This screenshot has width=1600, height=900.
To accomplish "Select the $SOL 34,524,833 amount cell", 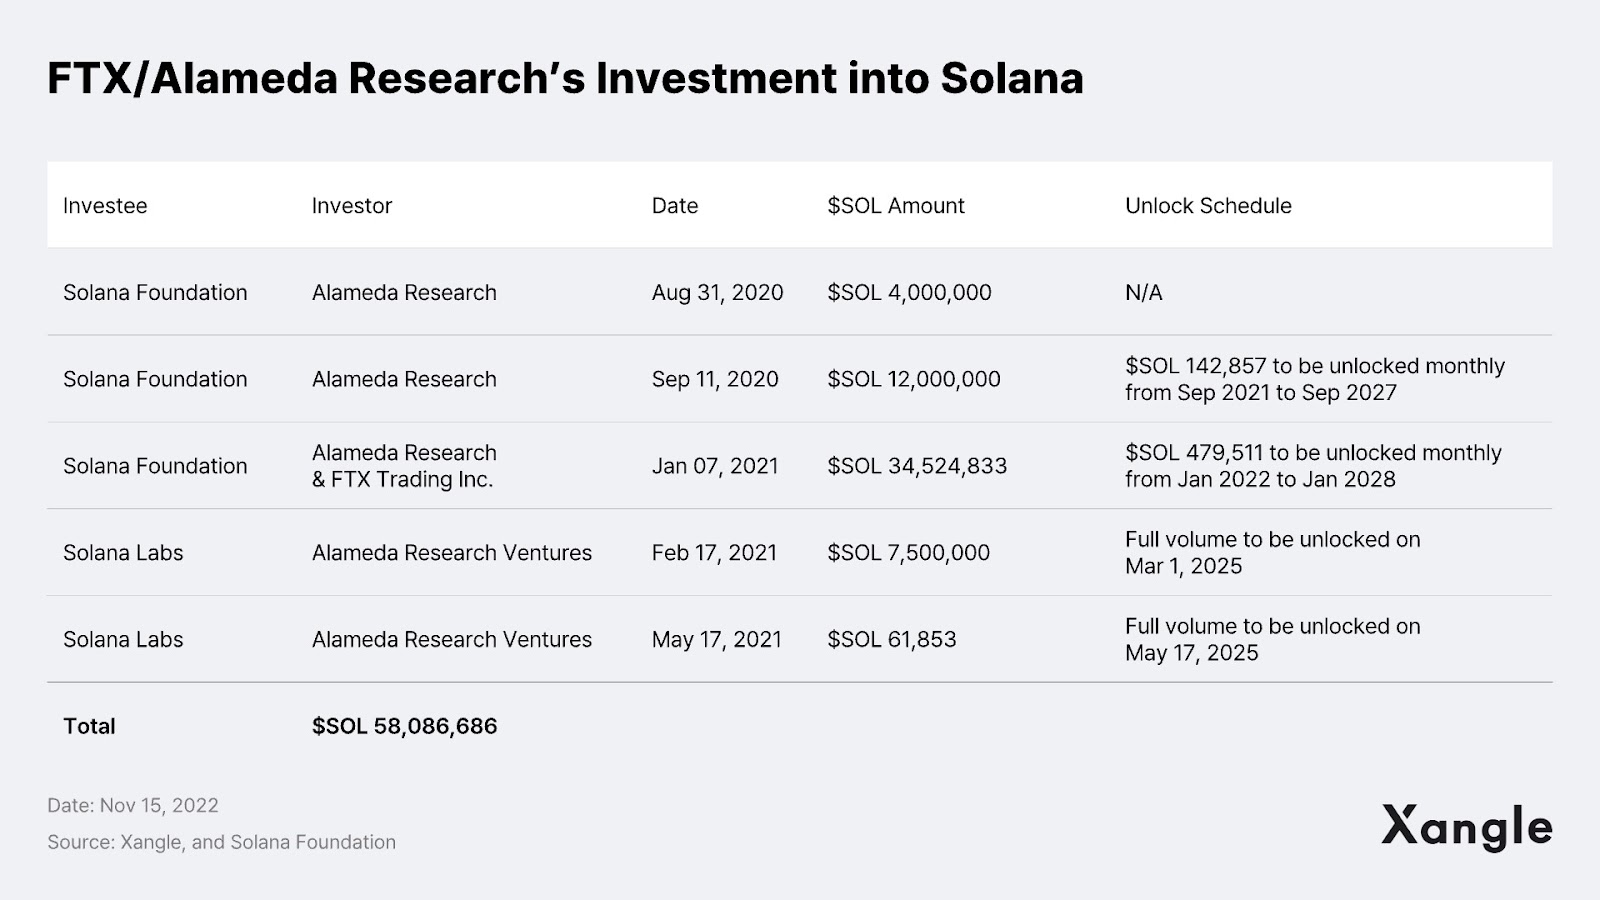I will tap(917, 466).
